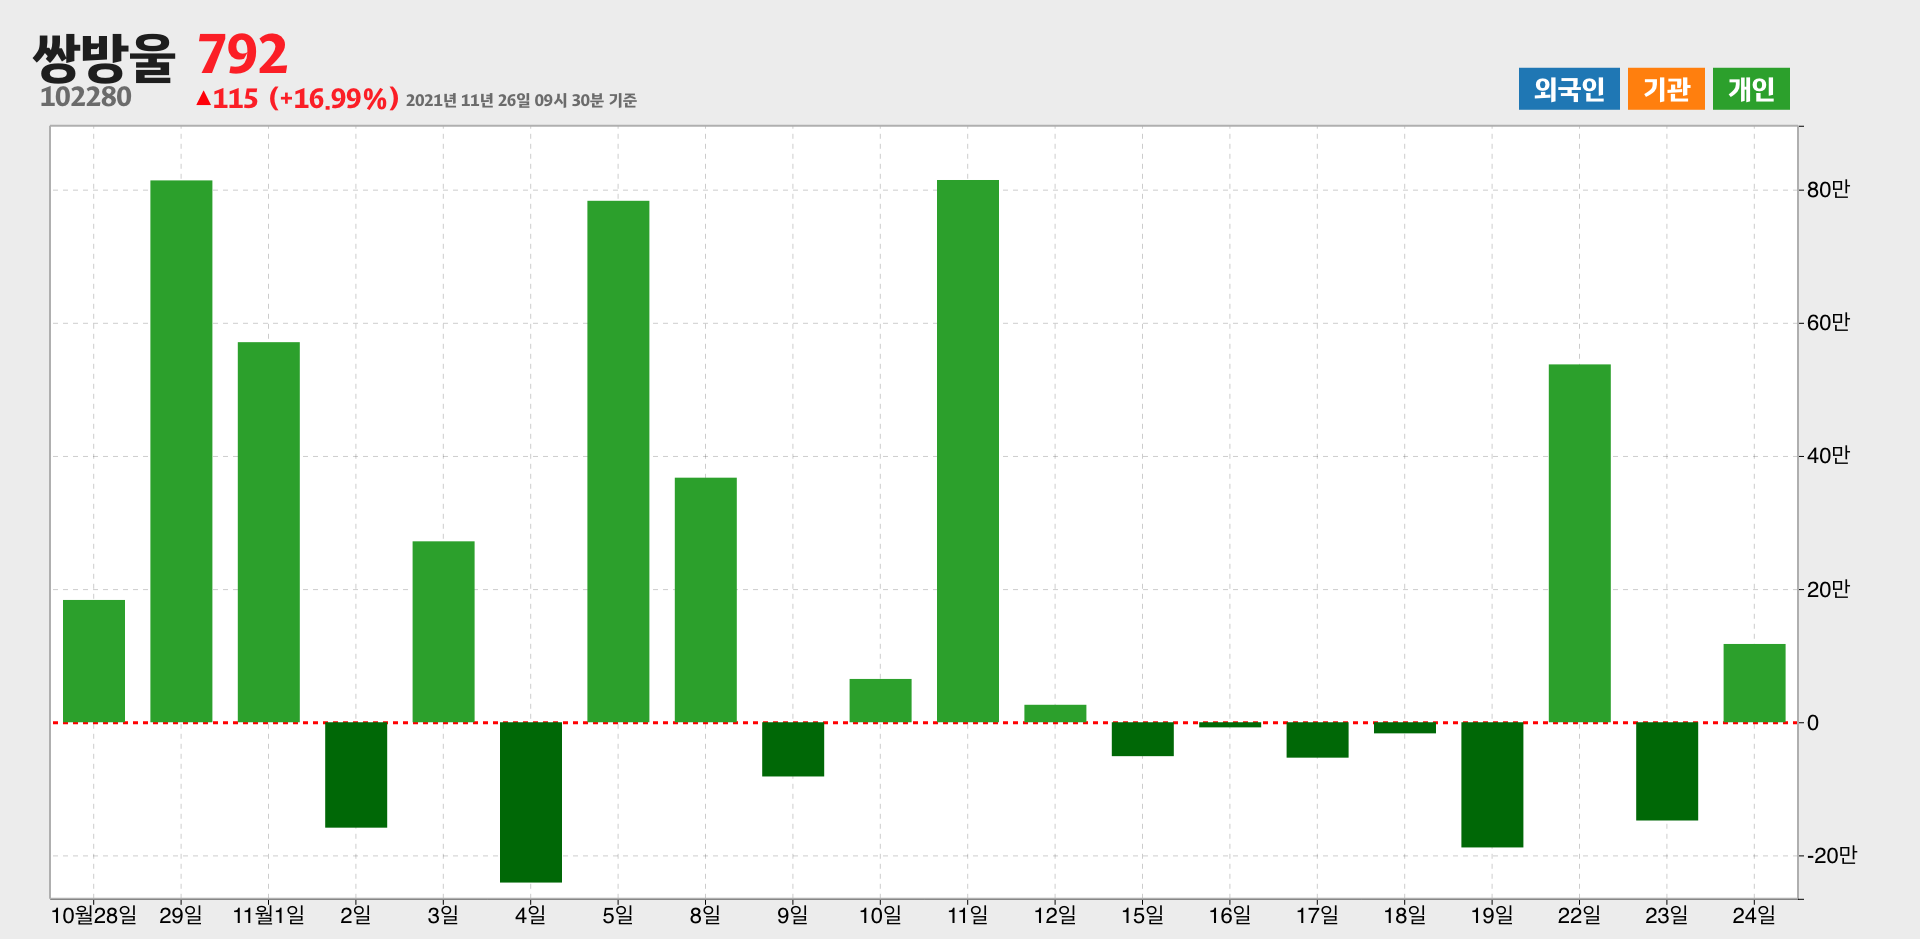Click the tall bar for 11일
The width and height of the screenshot is (1920, 939).
point(968,451)
